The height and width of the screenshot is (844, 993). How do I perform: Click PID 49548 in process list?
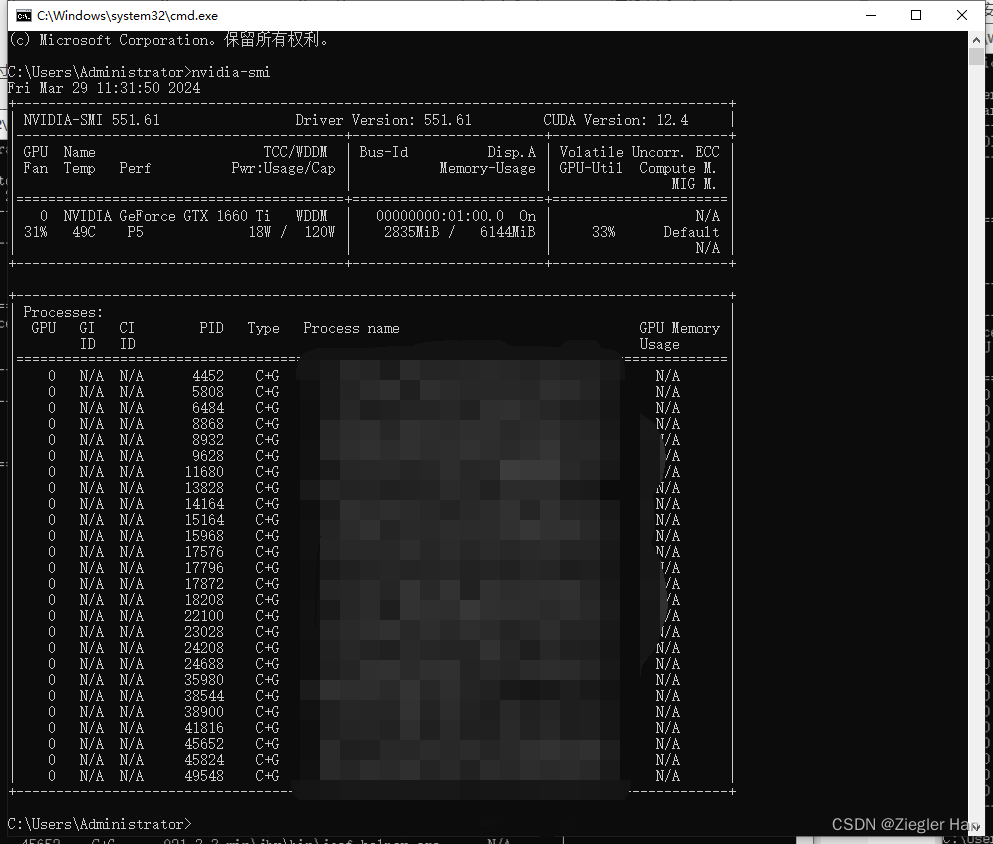[204, 776]
